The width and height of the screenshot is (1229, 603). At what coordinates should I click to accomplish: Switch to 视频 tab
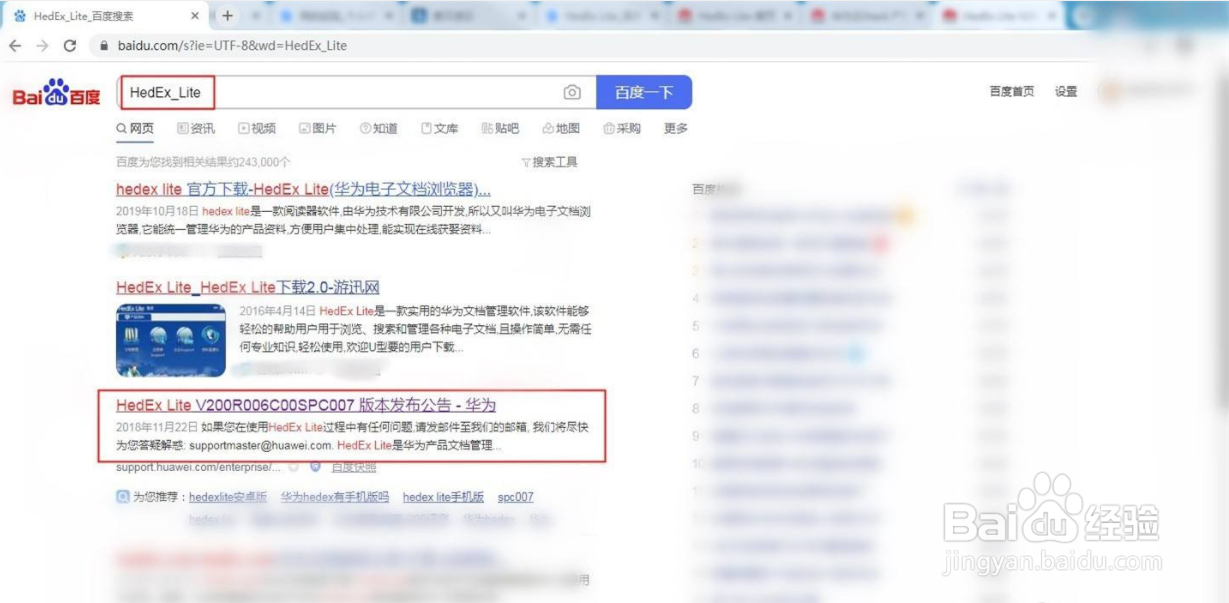257,129
